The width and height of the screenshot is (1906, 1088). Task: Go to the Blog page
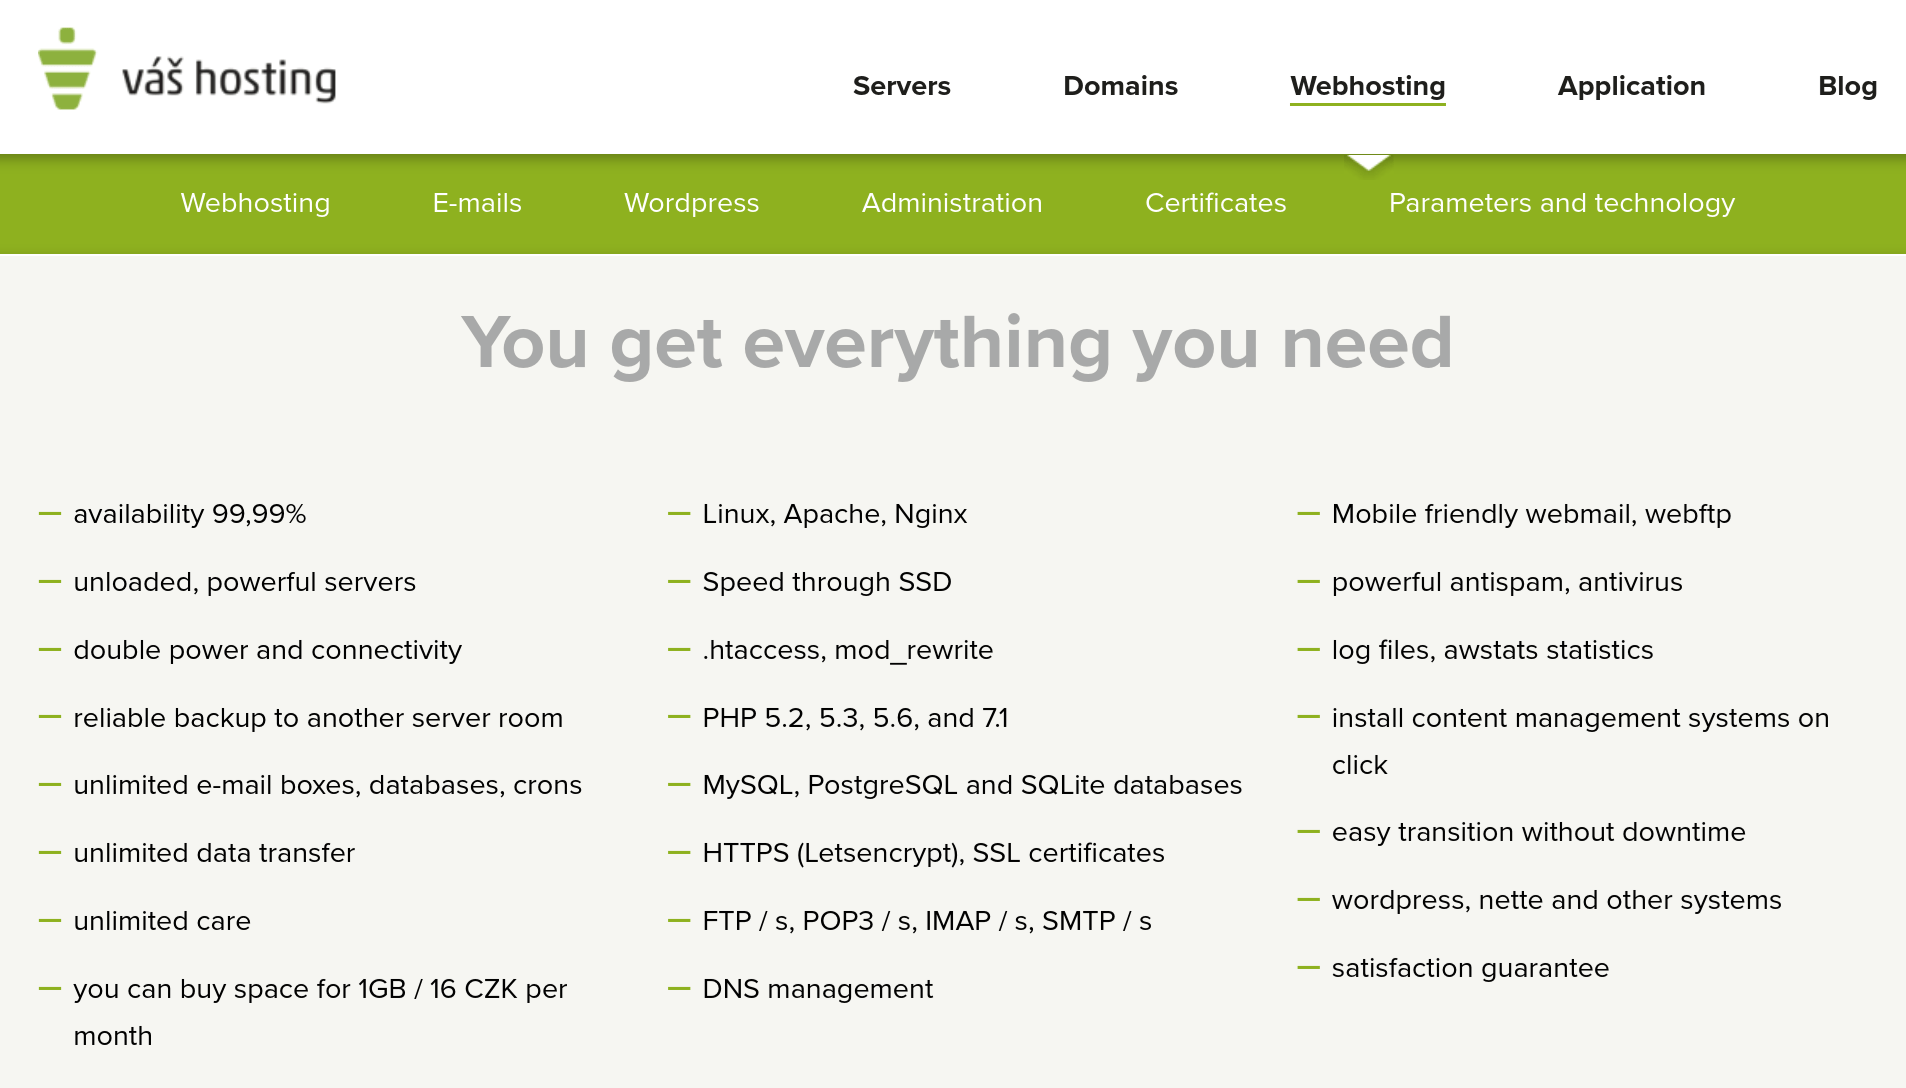(1847, 86)
